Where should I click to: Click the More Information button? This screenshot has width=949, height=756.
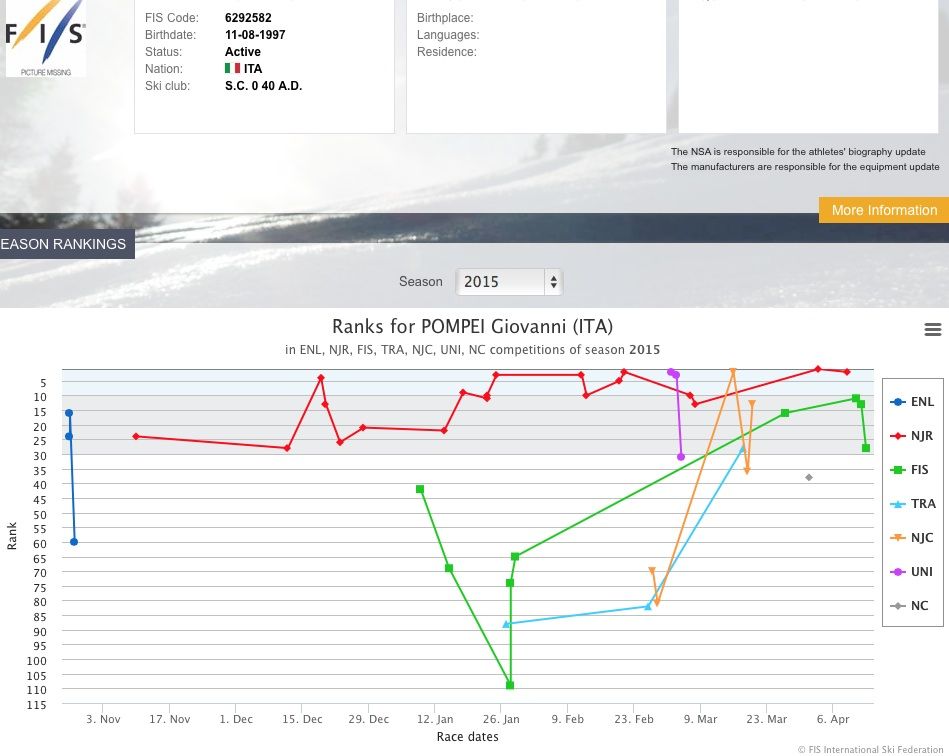(883, 210)
